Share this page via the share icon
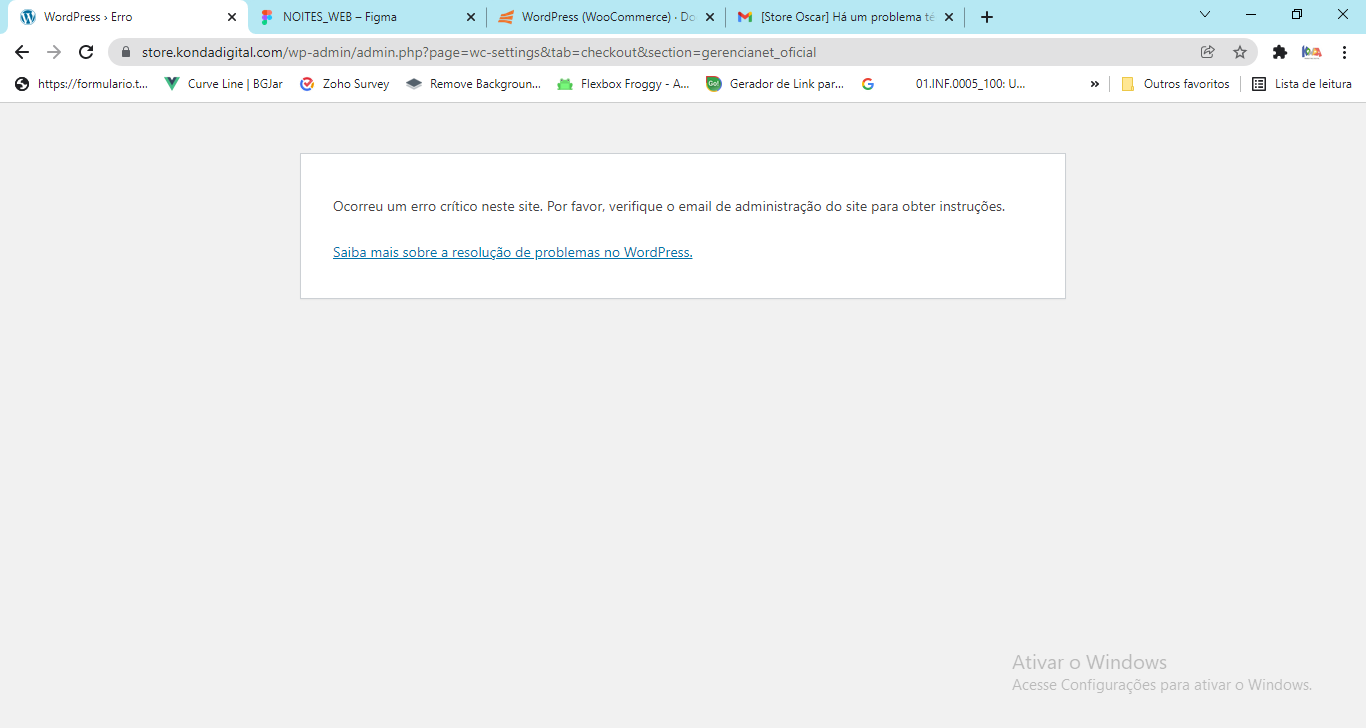Image resolution: width=1366 pixels, height=728 pixels. (x=1208, y=52)
